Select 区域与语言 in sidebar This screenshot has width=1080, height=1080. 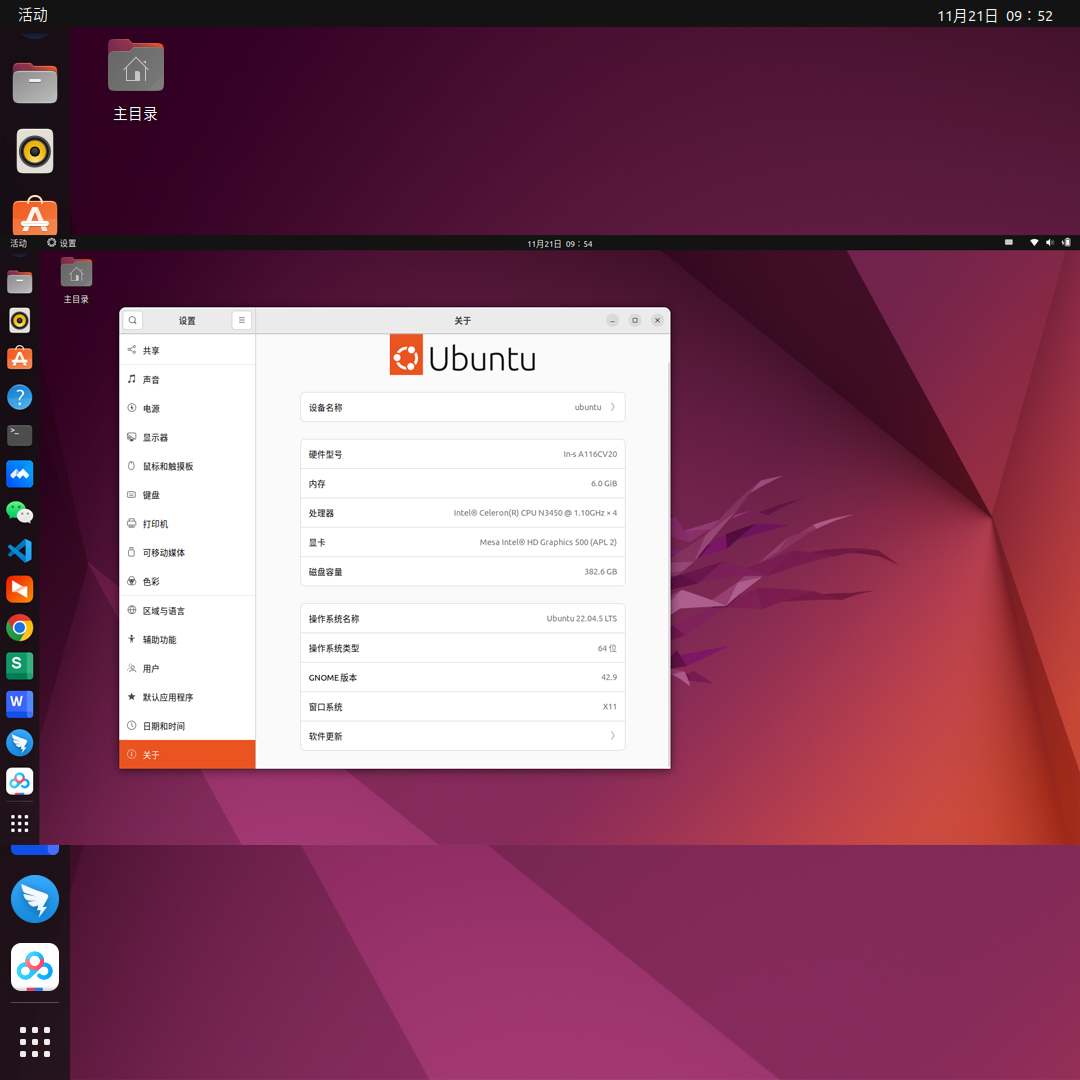(x=187, y=610)
